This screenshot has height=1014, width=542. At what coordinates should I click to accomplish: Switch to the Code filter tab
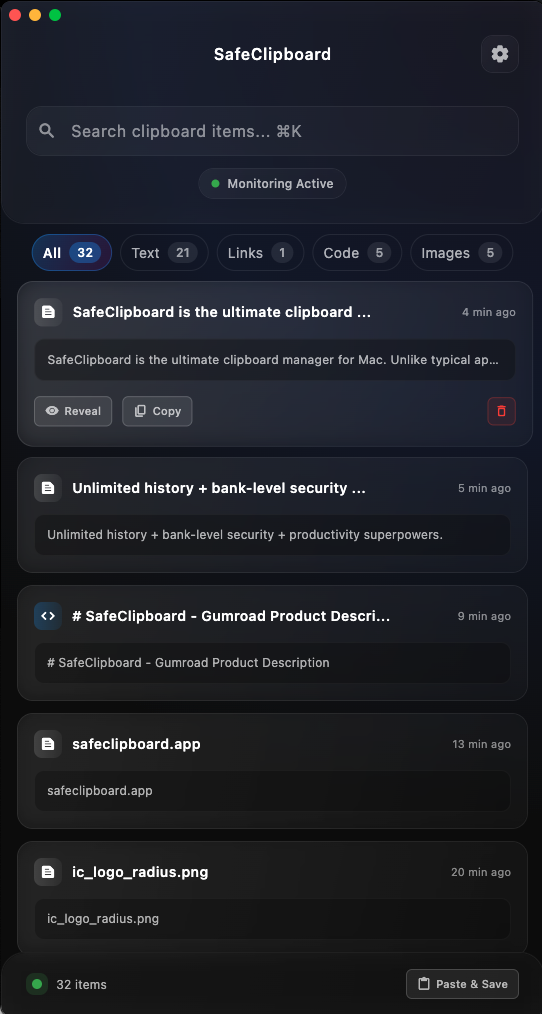(x=357, y=253)
